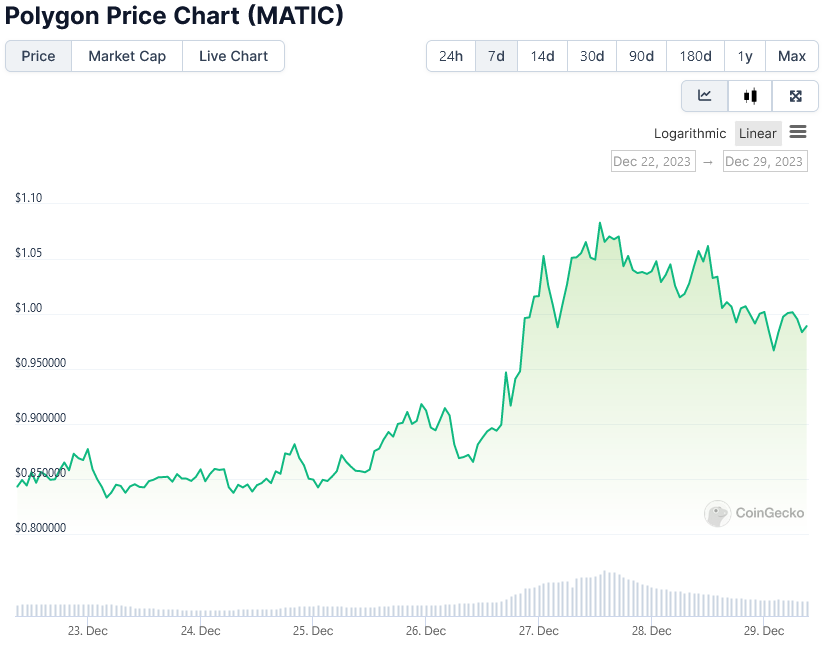Open the Live Chart tab
Viewport: 828px width, 646px height.
tap(233, 56)
